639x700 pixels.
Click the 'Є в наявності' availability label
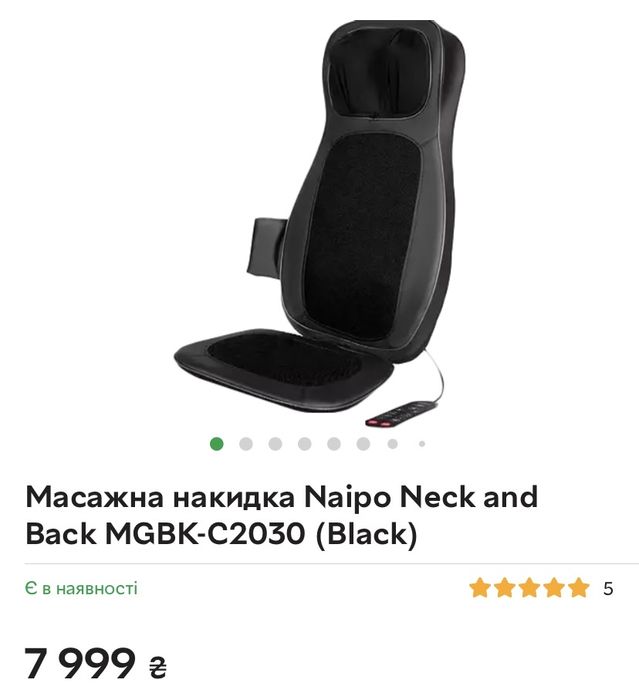(81, 588)
